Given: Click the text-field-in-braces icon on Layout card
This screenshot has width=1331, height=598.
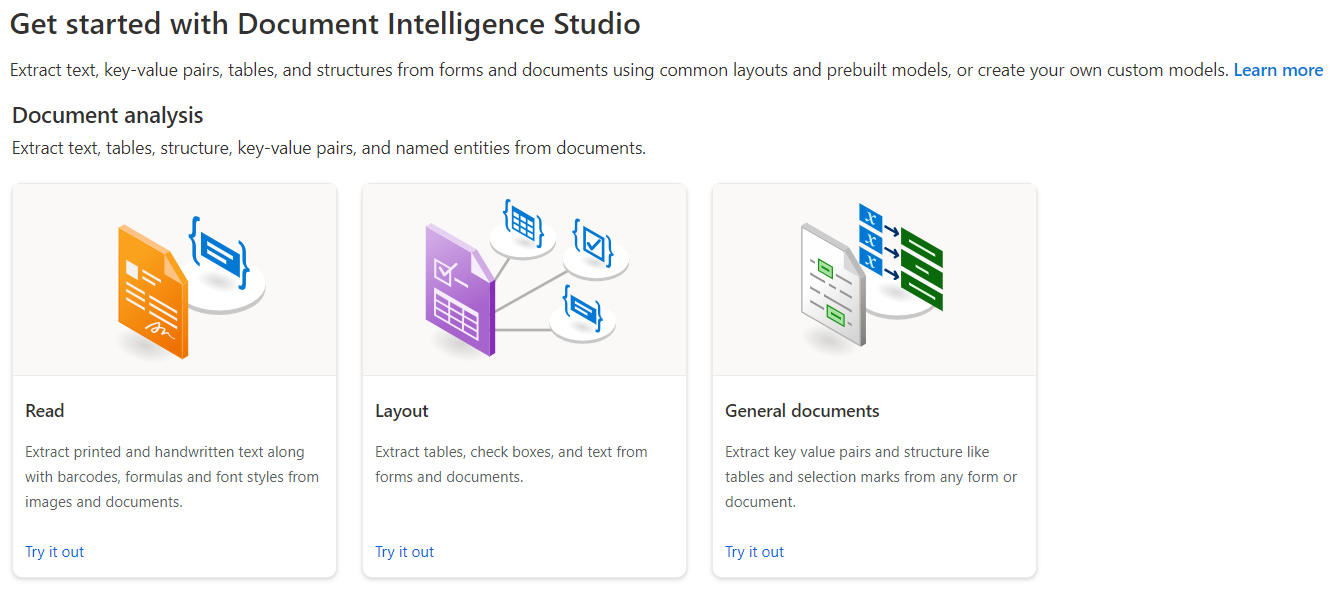Looking at the screenshot, I should (x=582, y=308).
